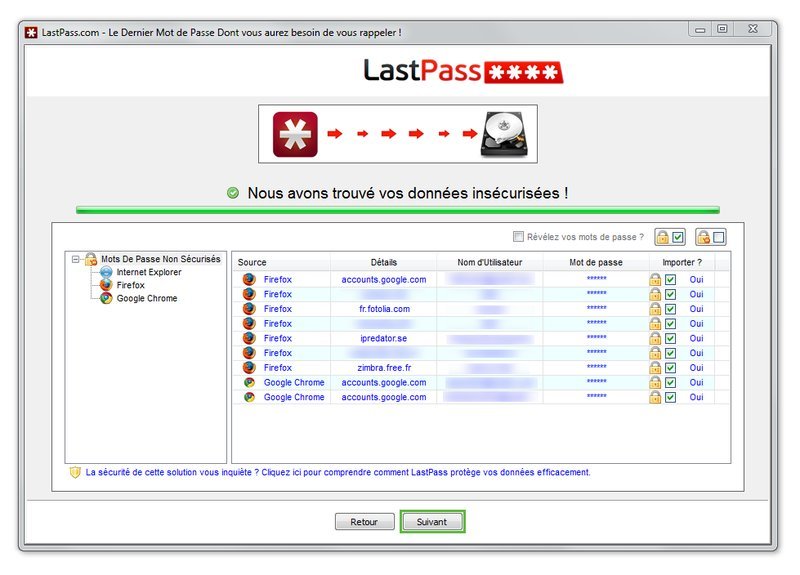Maximize the LastPass window

[722, 29]
